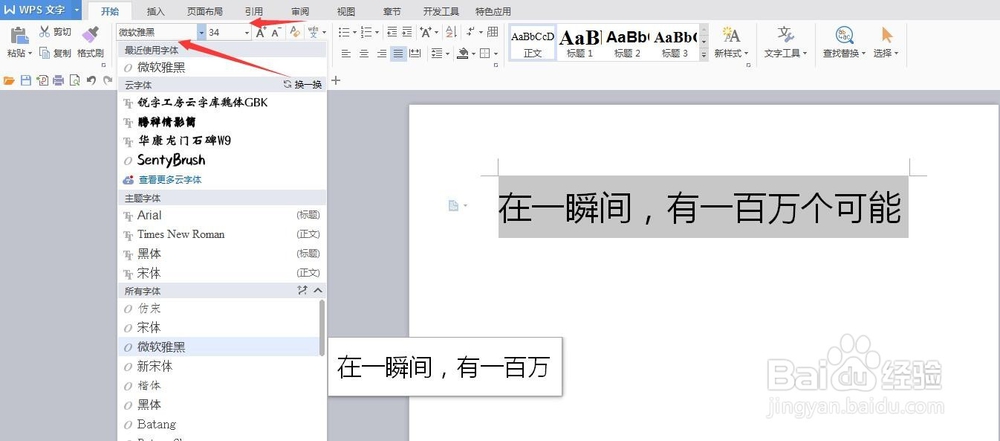Click the save disk icon
This screenshot has width=1000, height=441.
pos(26,80)
